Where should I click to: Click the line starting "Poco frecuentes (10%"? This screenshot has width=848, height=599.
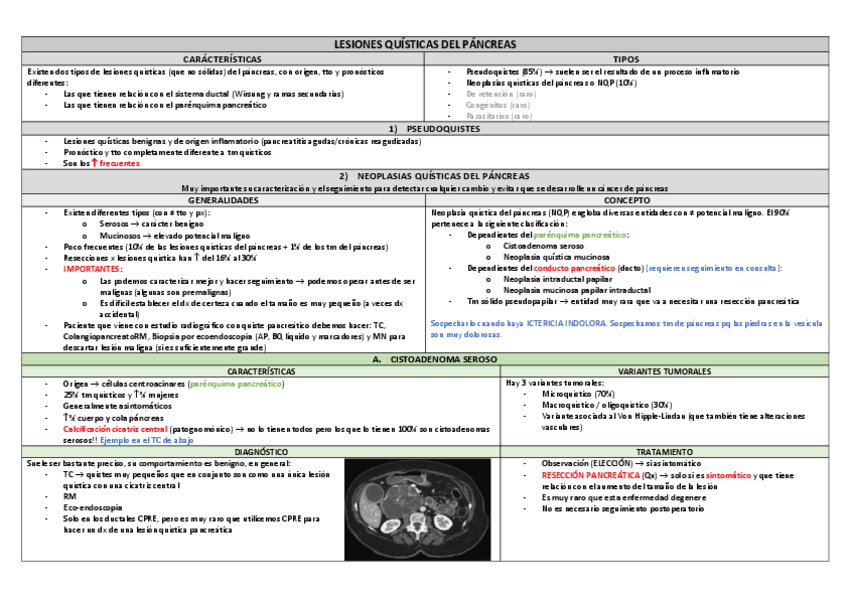[226, 247]
